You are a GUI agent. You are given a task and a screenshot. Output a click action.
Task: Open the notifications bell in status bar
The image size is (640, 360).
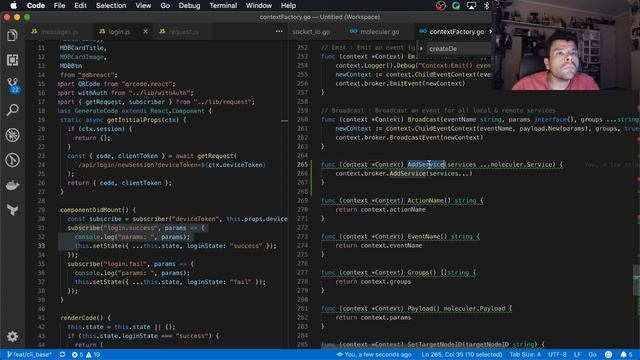(626, 355)
